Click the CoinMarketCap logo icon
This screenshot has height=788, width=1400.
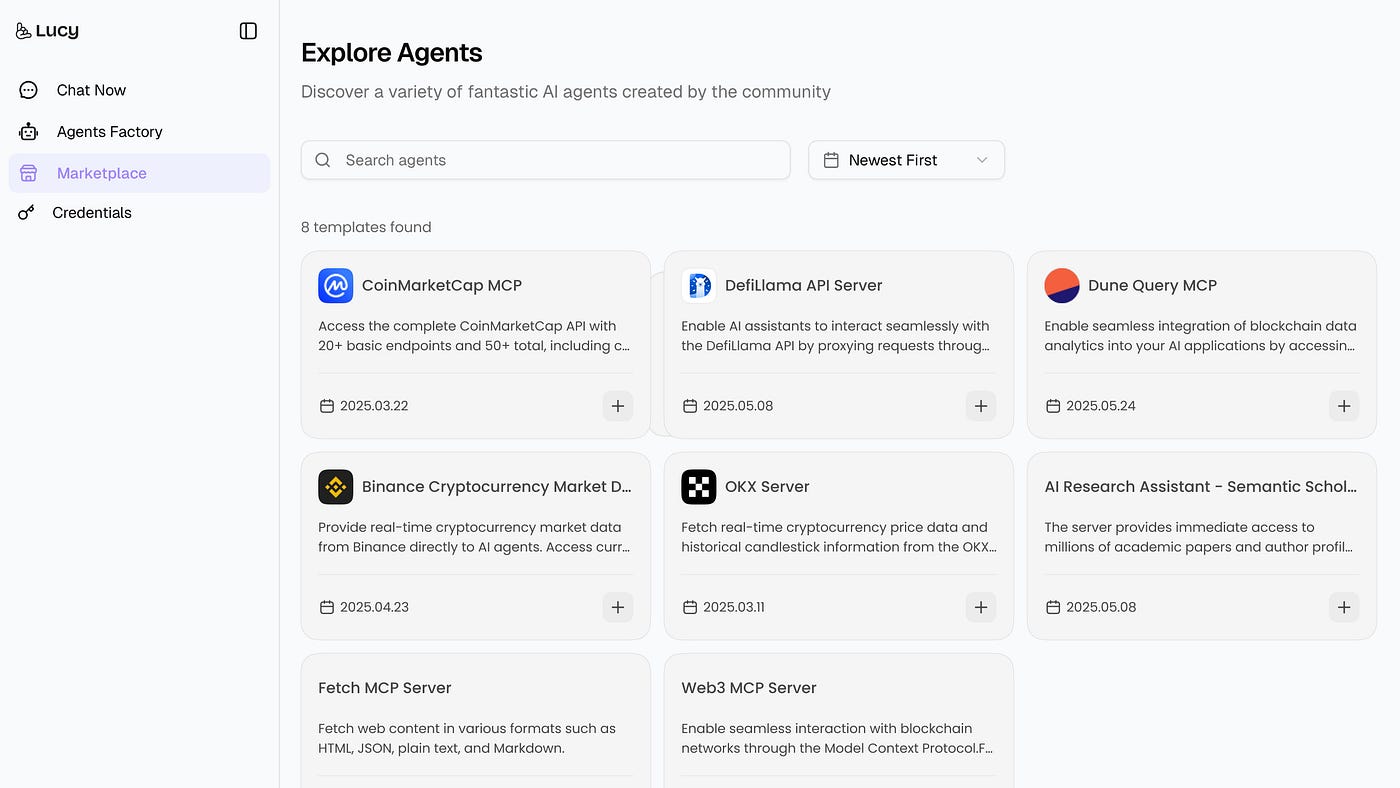click(x=336, y=286)
